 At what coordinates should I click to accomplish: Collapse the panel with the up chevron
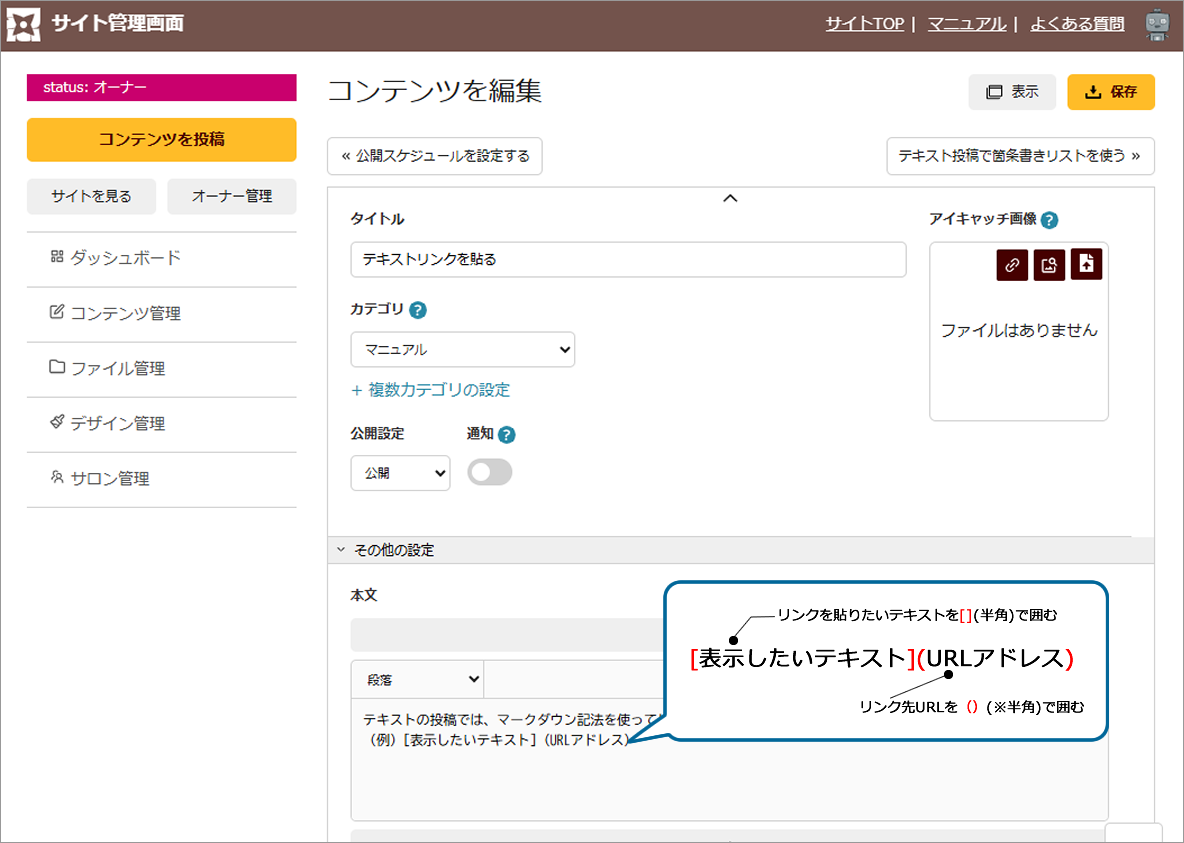click(730, 198)
